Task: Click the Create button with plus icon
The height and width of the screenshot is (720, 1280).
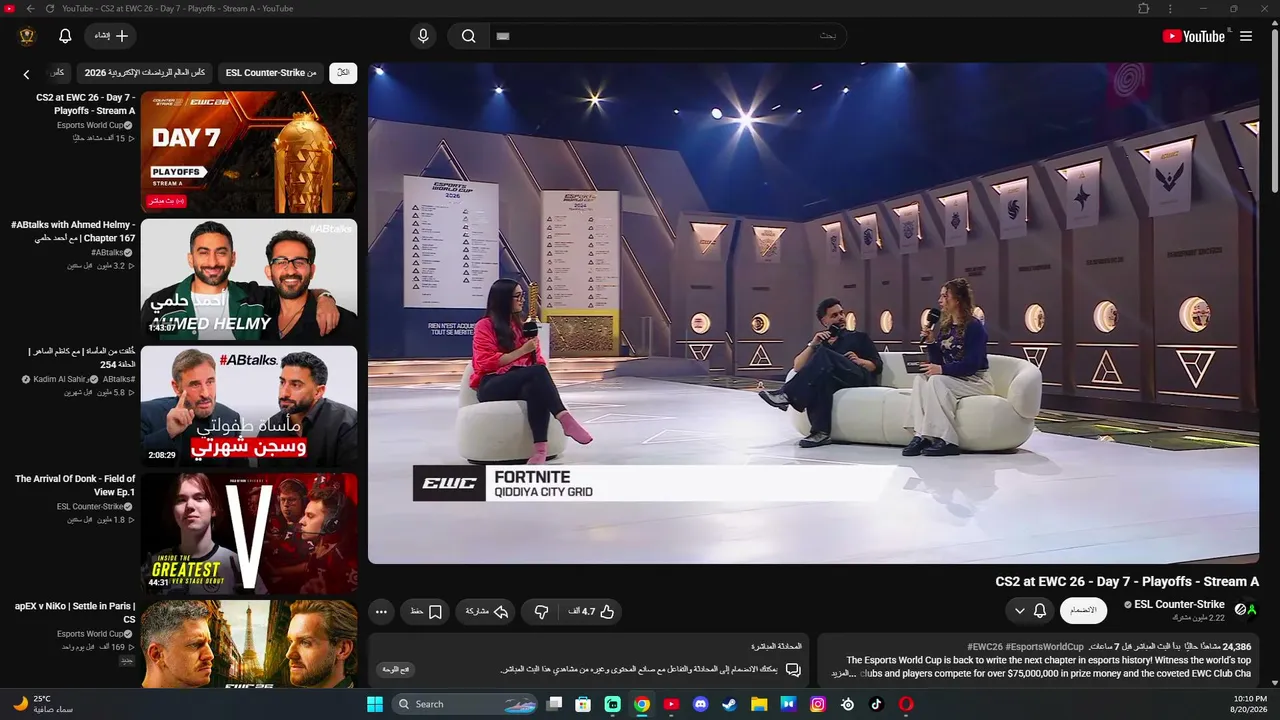Action: tap(110, 36)
